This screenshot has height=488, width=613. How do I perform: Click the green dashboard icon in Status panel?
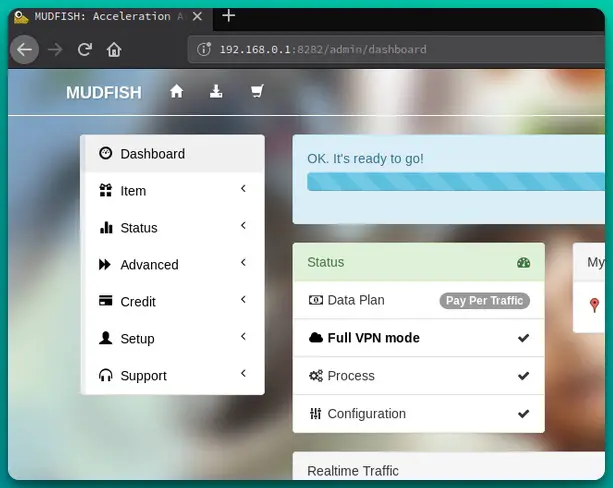tap(523, 262)
